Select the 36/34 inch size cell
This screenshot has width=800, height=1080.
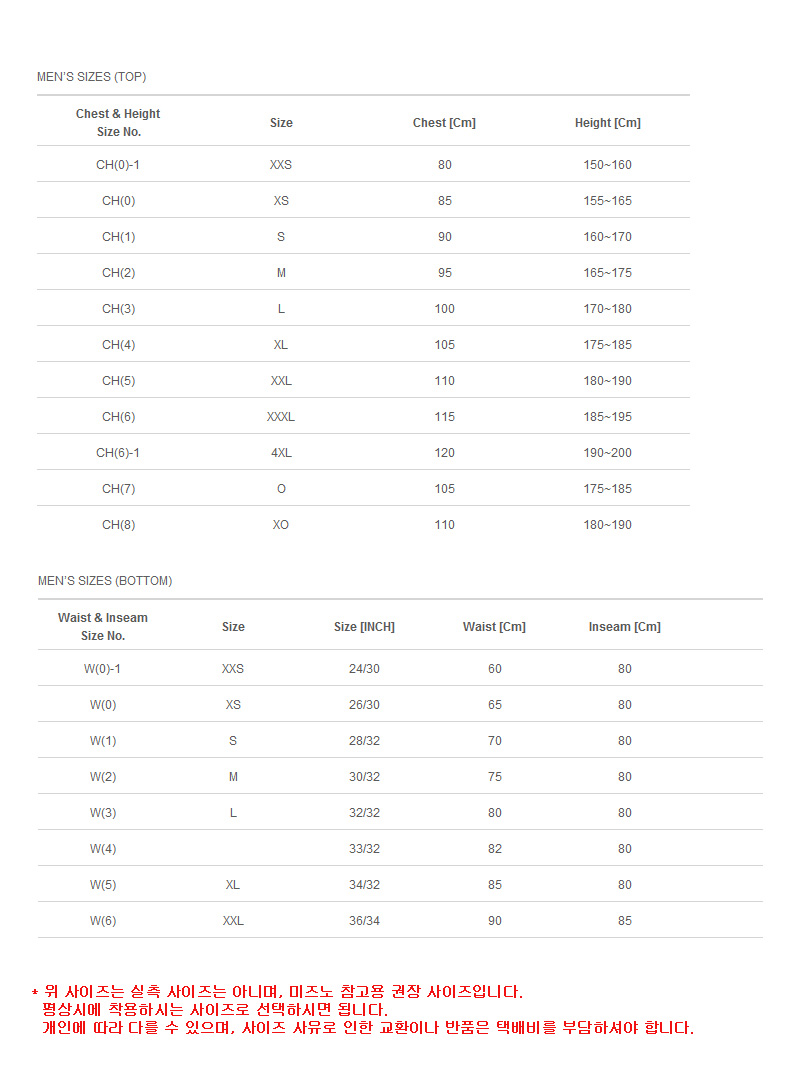click(364, 921)
